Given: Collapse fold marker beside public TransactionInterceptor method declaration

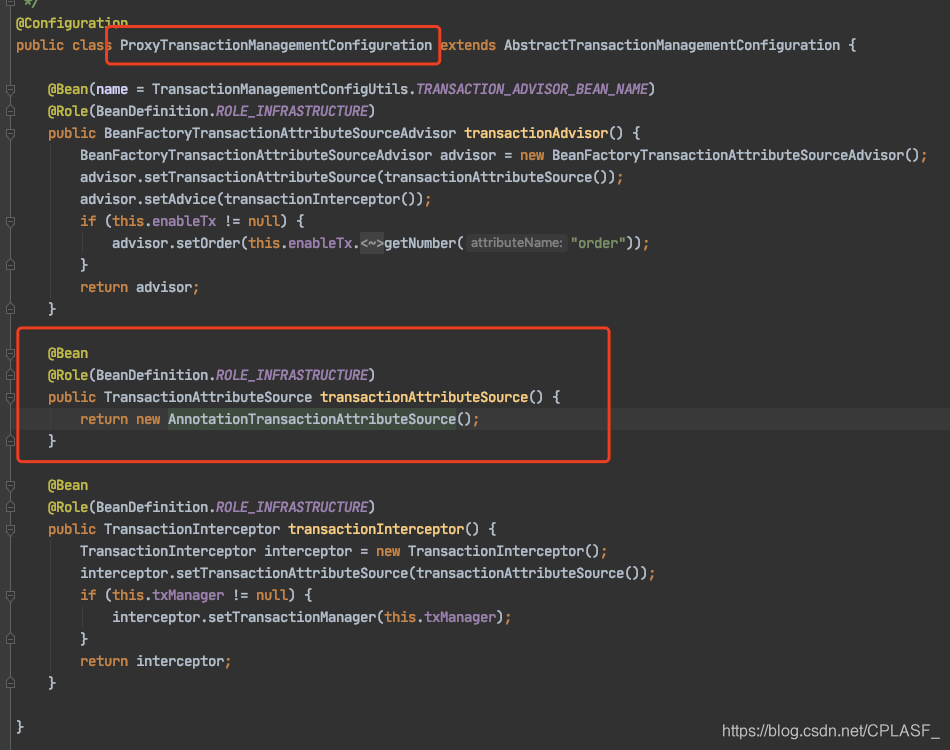Looking at the screenshot, I should click(x=10, y=529).
